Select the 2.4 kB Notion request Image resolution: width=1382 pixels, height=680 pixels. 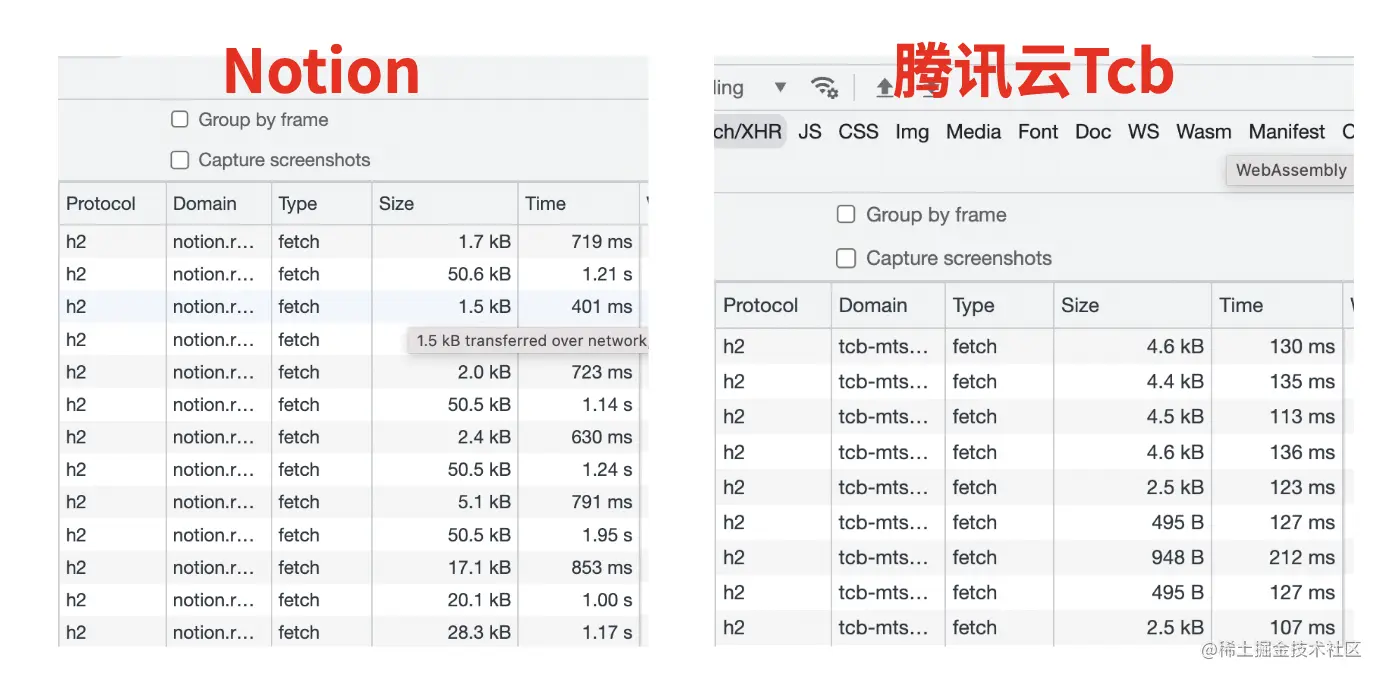(353, 437)
